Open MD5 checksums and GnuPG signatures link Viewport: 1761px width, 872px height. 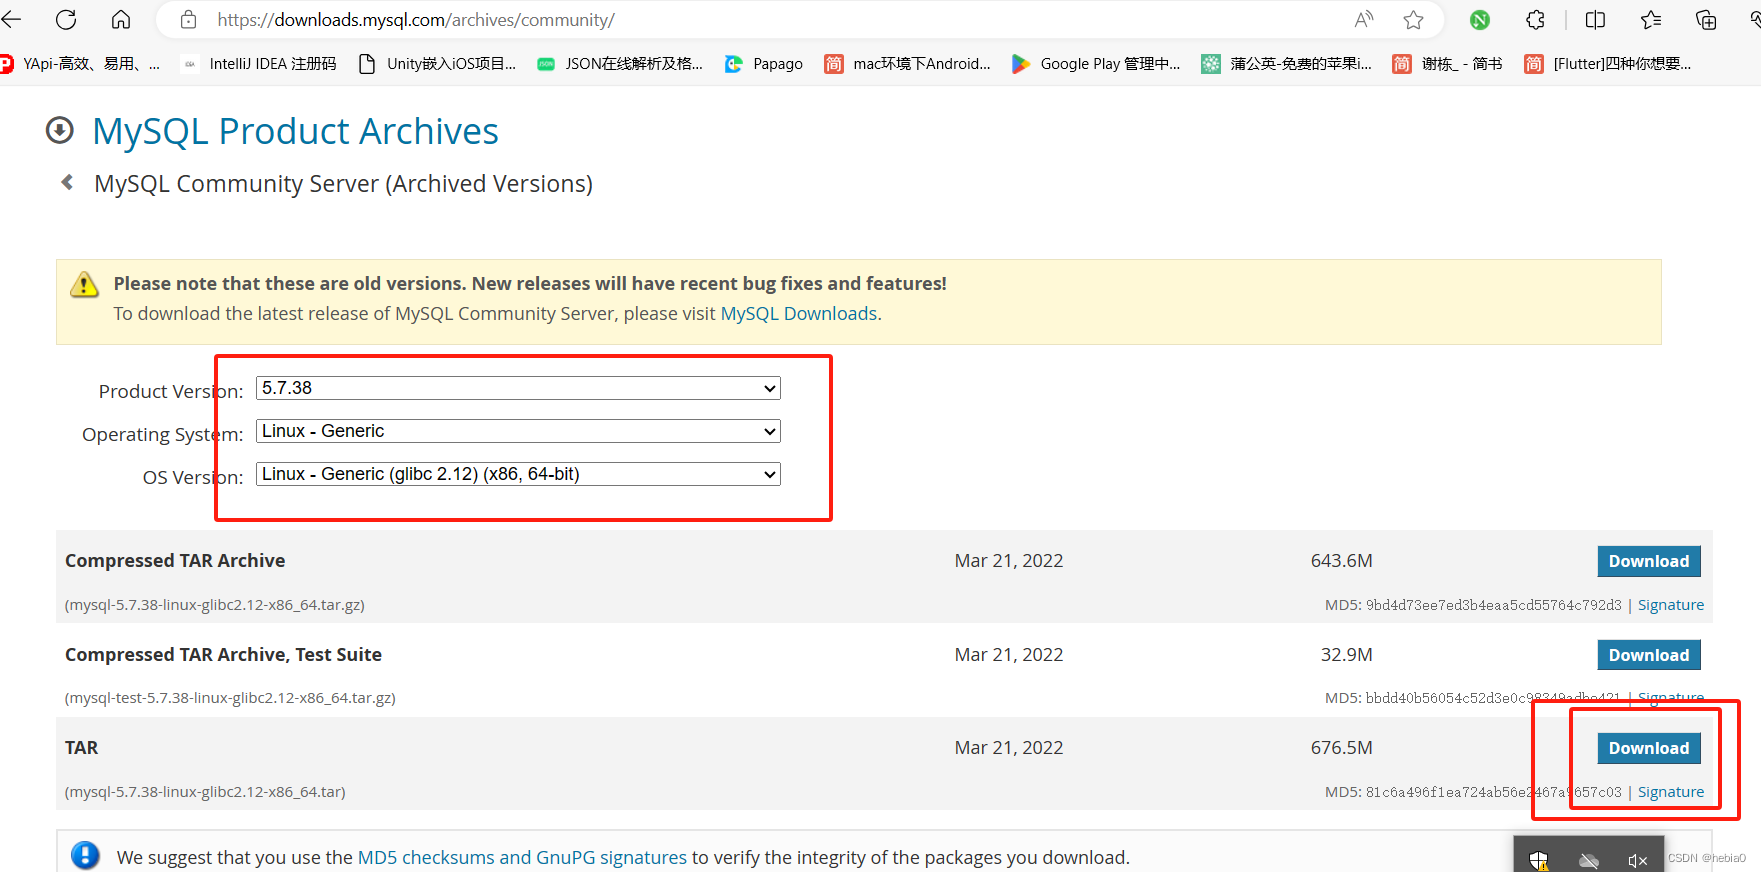(522, 857)
